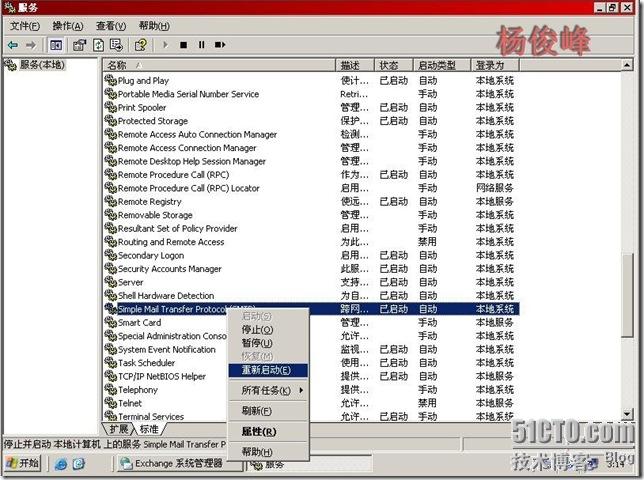
Task: Select Simple Mail Transfer Protocol row
Action: point(311,309)
